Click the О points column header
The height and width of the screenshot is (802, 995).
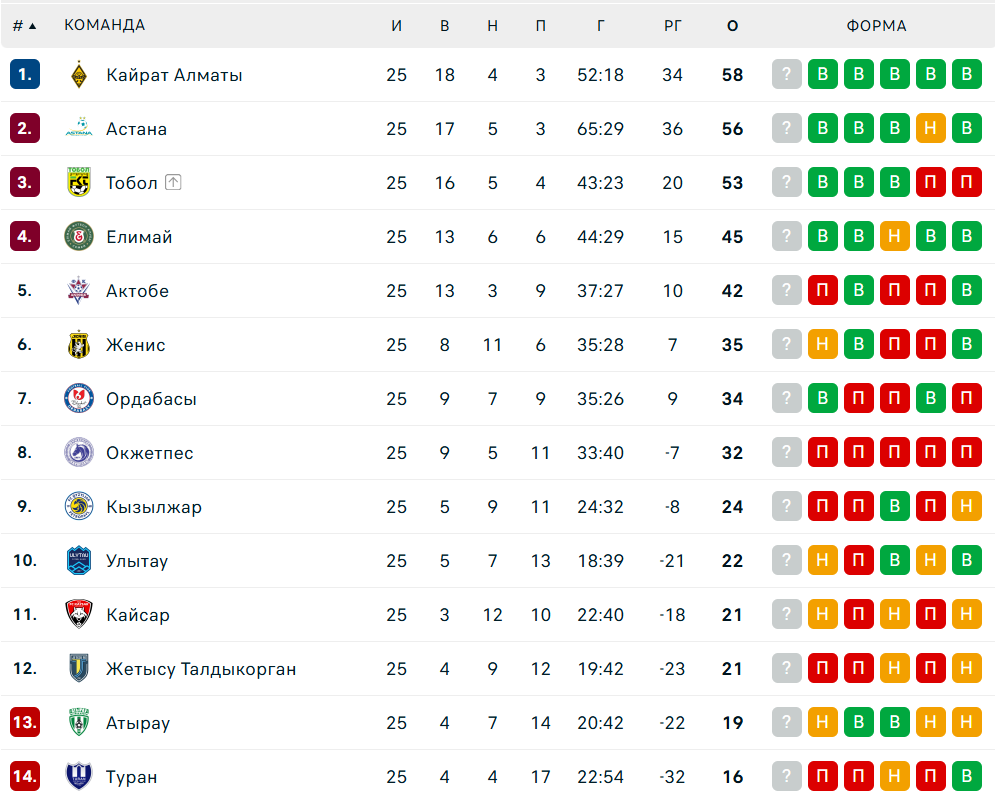pyautogui.click(x=733, y=26)
